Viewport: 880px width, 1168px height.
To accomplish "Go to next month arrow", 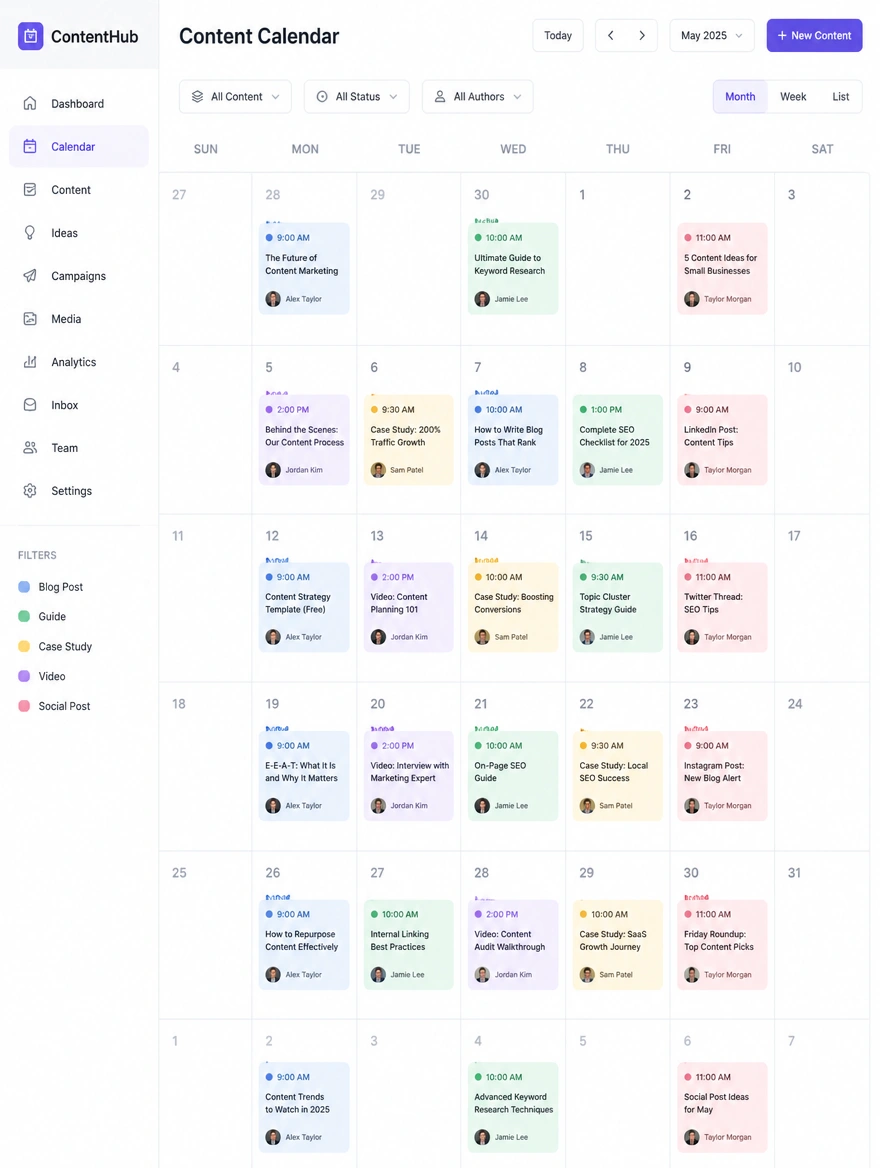I will click(x=642, y=36).
